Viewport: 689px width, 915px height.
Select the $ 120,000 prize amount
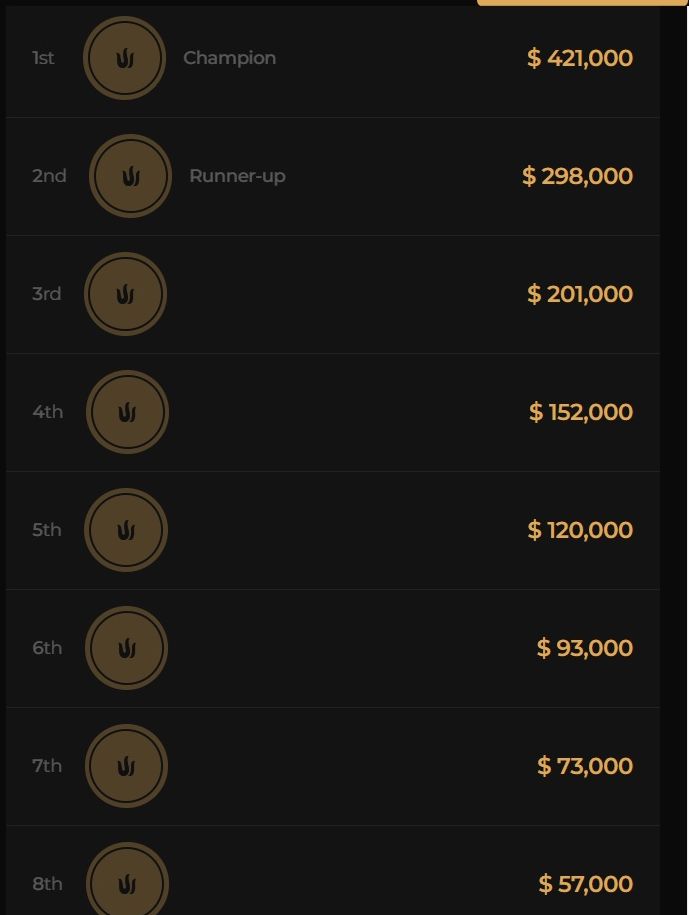pos(580,530)
